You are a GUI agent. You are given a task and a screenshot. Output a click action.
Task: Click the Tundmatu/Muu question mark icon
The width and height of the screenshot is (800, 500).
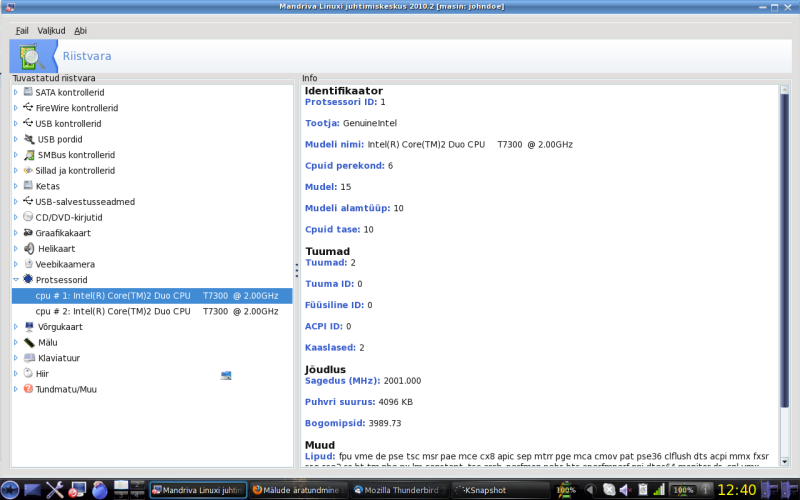click(x=29, y=389)
